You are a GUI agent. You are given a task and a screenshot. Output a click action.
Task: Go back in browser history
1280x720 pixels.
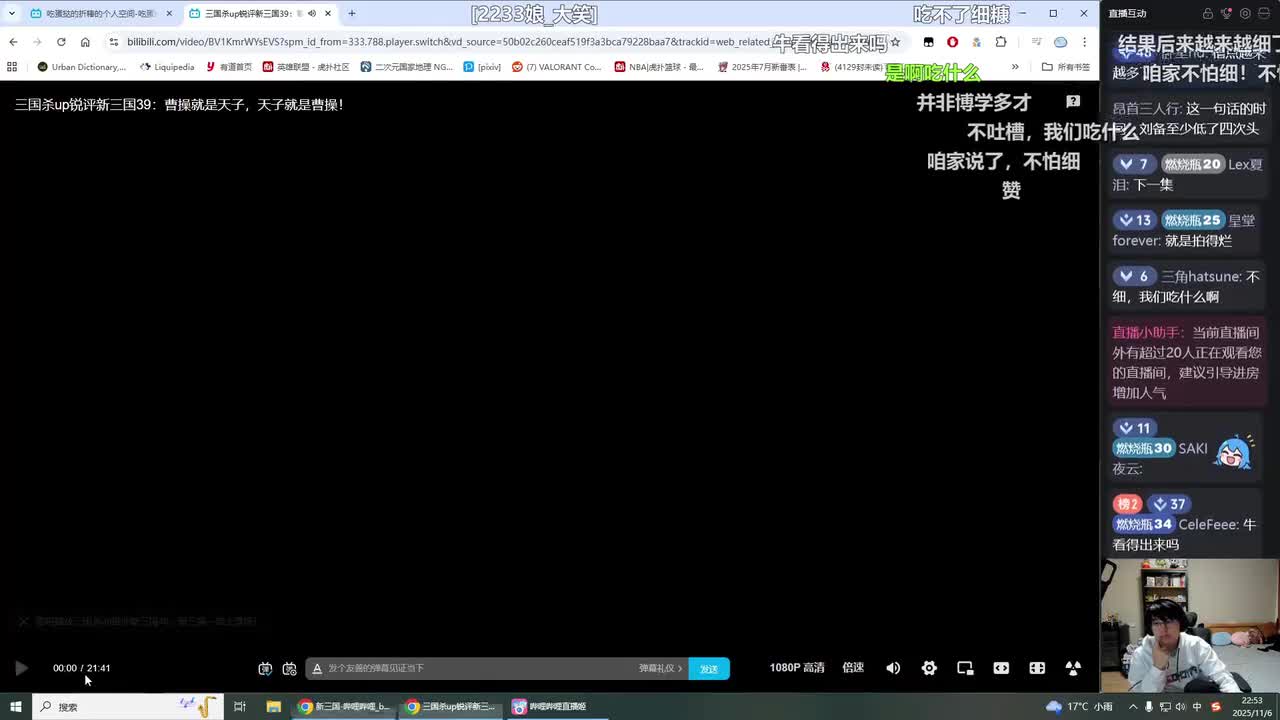click(13, 42)
